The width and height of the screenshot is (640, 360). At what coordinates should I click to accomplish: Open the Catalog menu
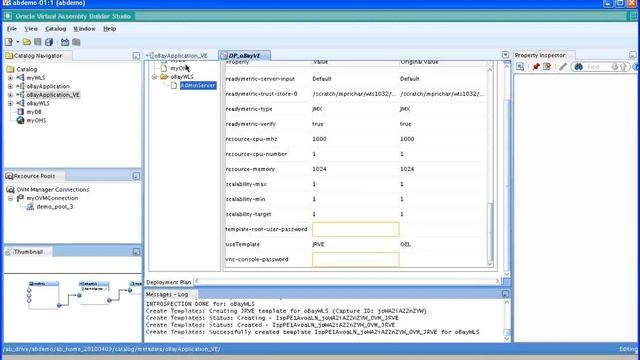click(x=56, y=29)
